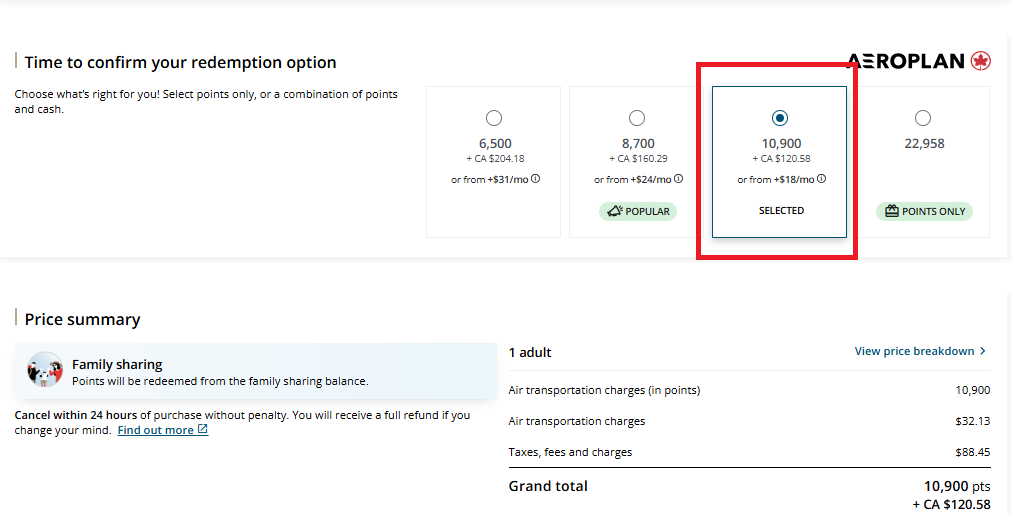Viewport: 1014px width, 522px height.
Task: Expand price breakdown using the chevron arrow
Action: 983,351
